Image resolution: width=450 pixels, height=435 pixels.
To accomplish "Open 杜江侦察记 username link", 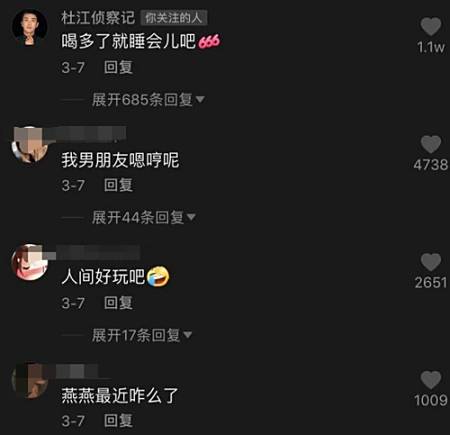I will (x=98, y=18).
